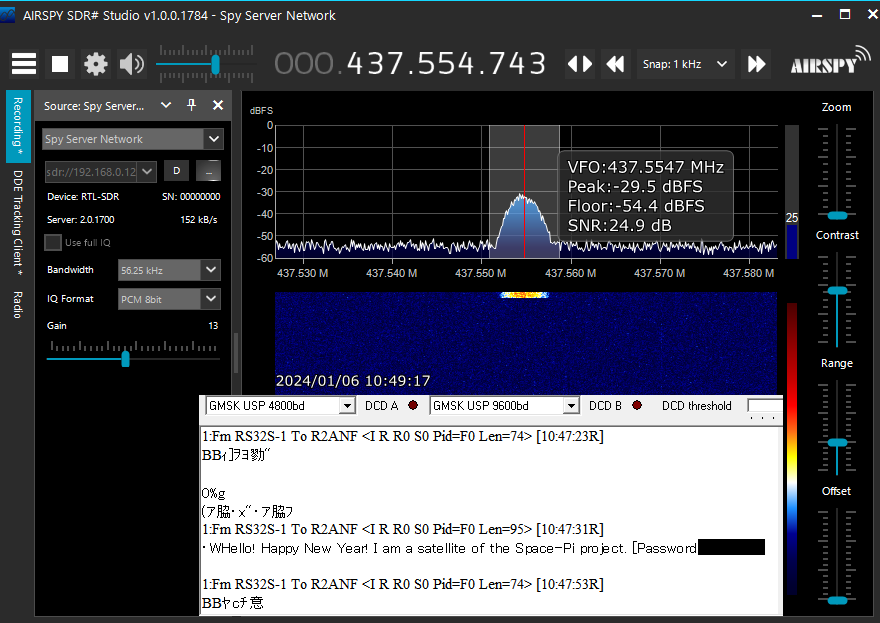The height and width of the screenshot is (623, 880).
Task: Stop the radio with the square button
Action: [x=59, y=64]
